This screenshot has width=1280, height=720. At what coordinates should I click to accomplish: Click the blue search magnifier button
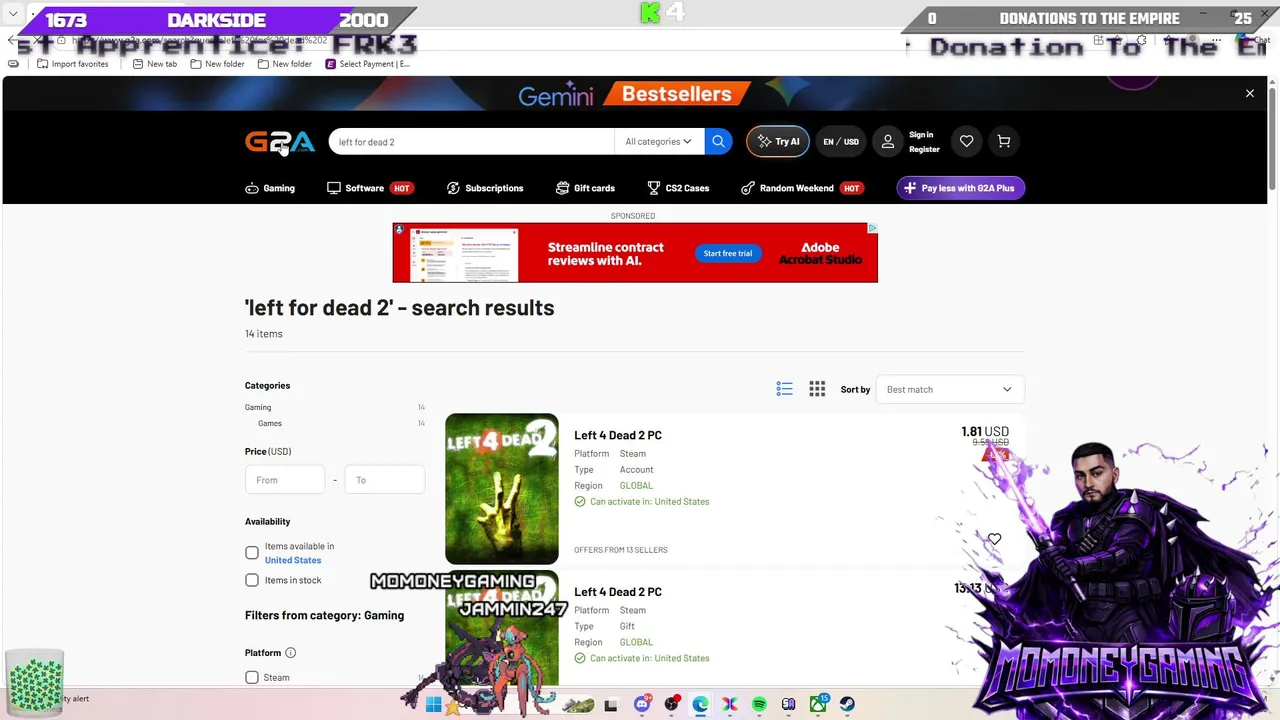point(718,142)
